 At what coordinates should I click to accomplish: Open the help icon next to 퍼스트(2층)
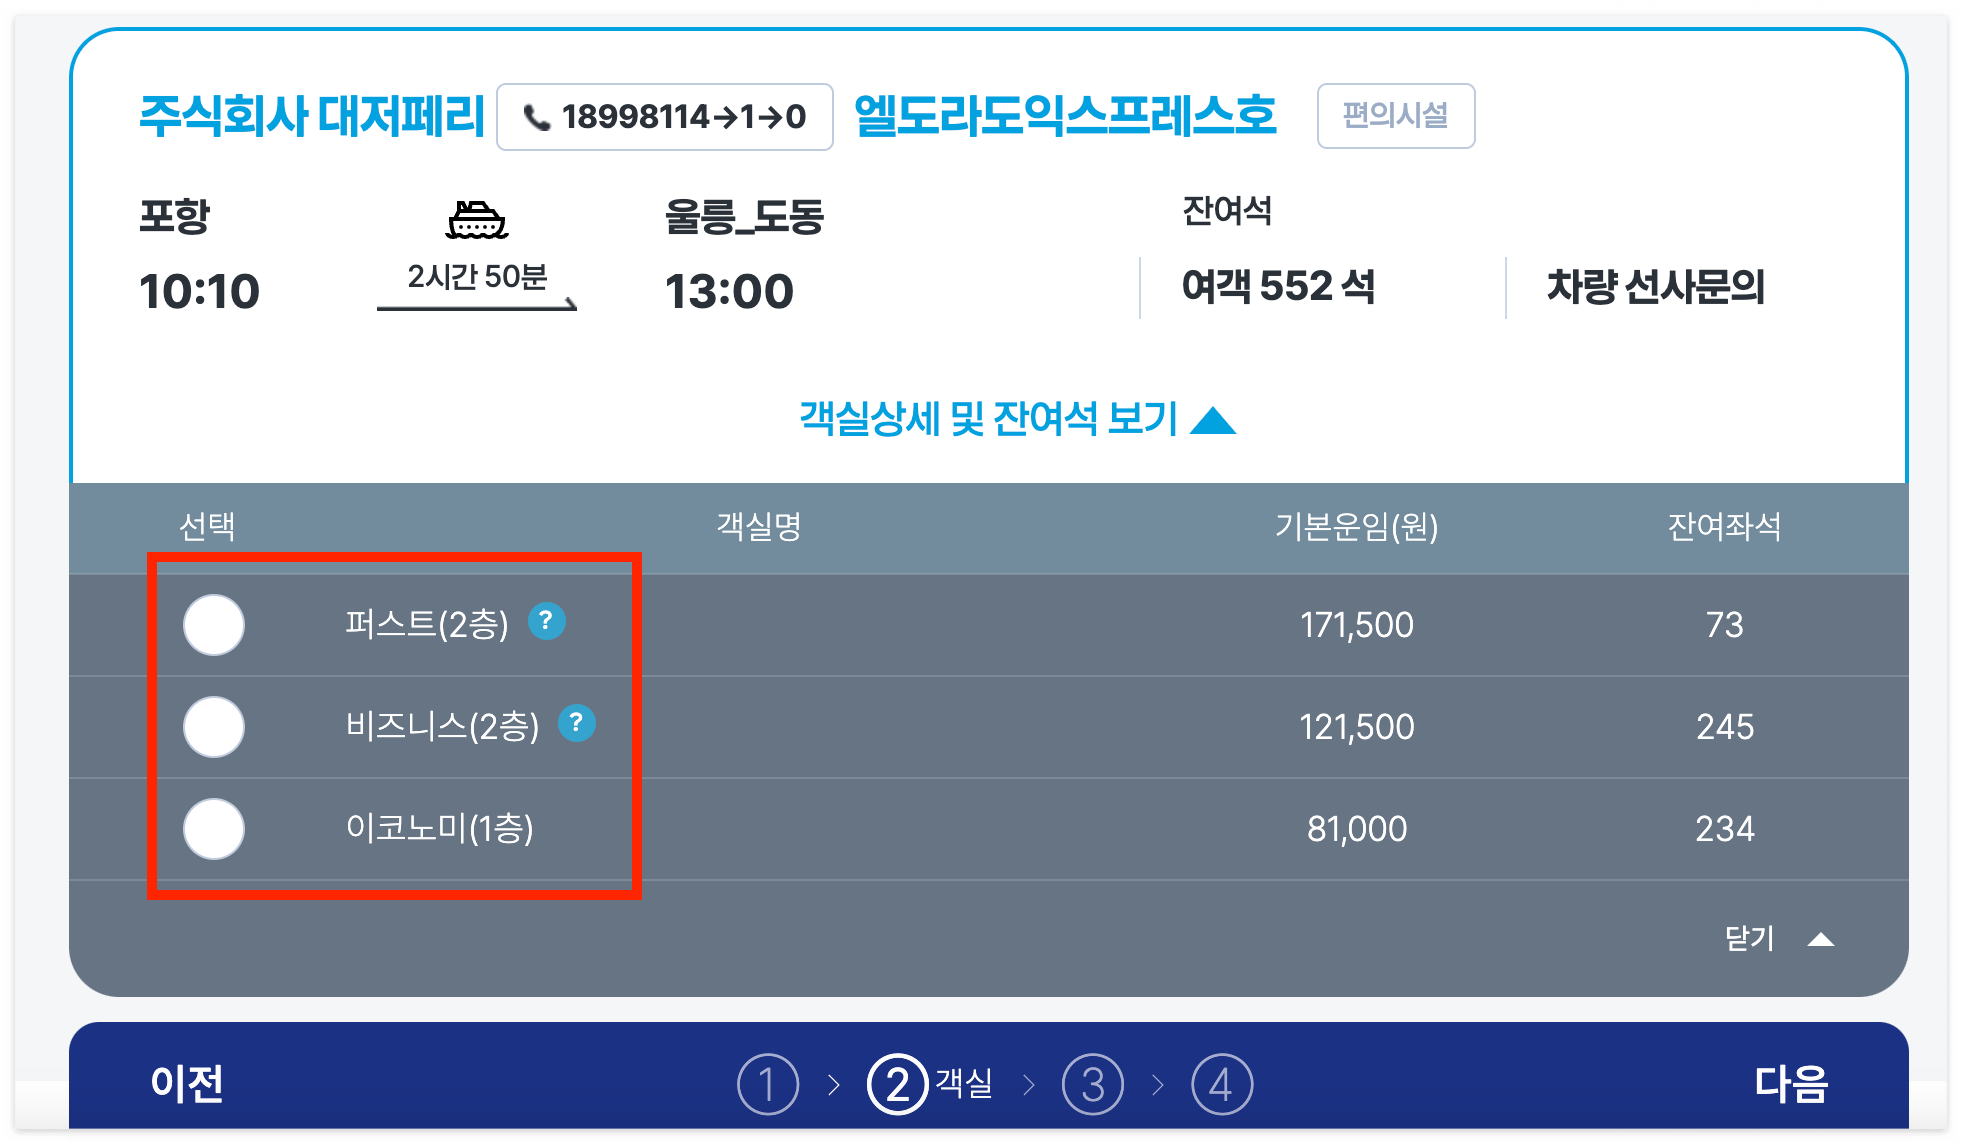click(x=548, y=622)
